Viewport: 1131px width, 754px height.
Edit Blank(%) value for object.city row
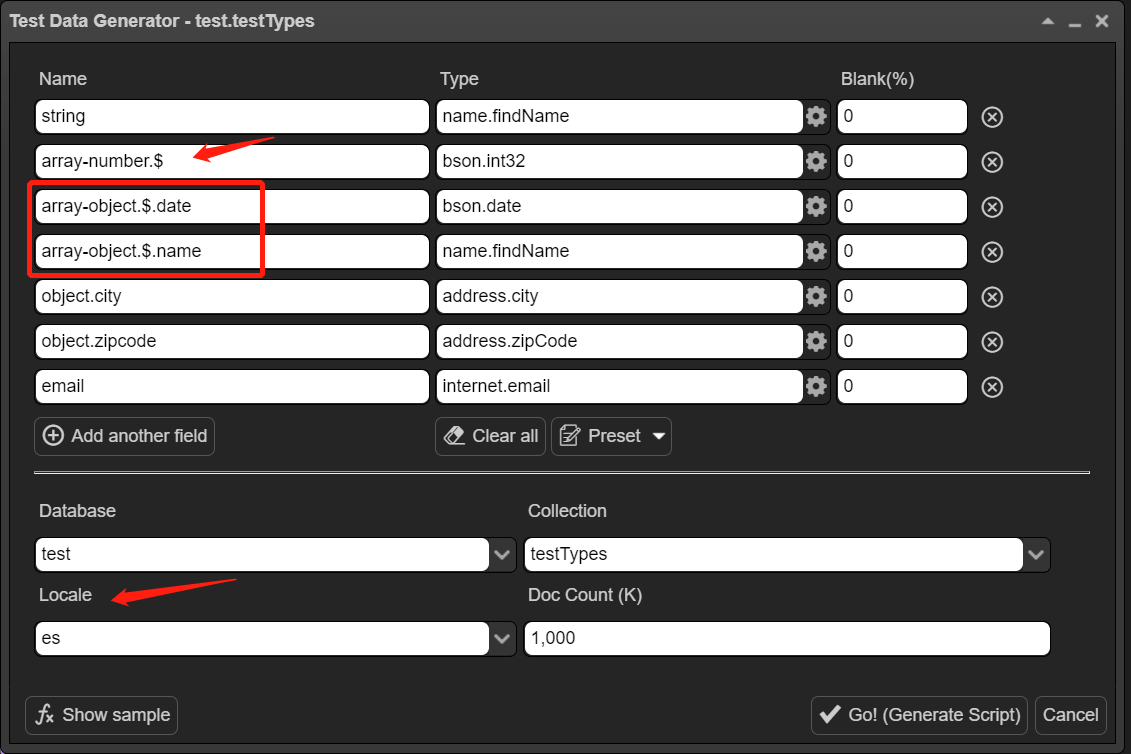tap(902, 296)
